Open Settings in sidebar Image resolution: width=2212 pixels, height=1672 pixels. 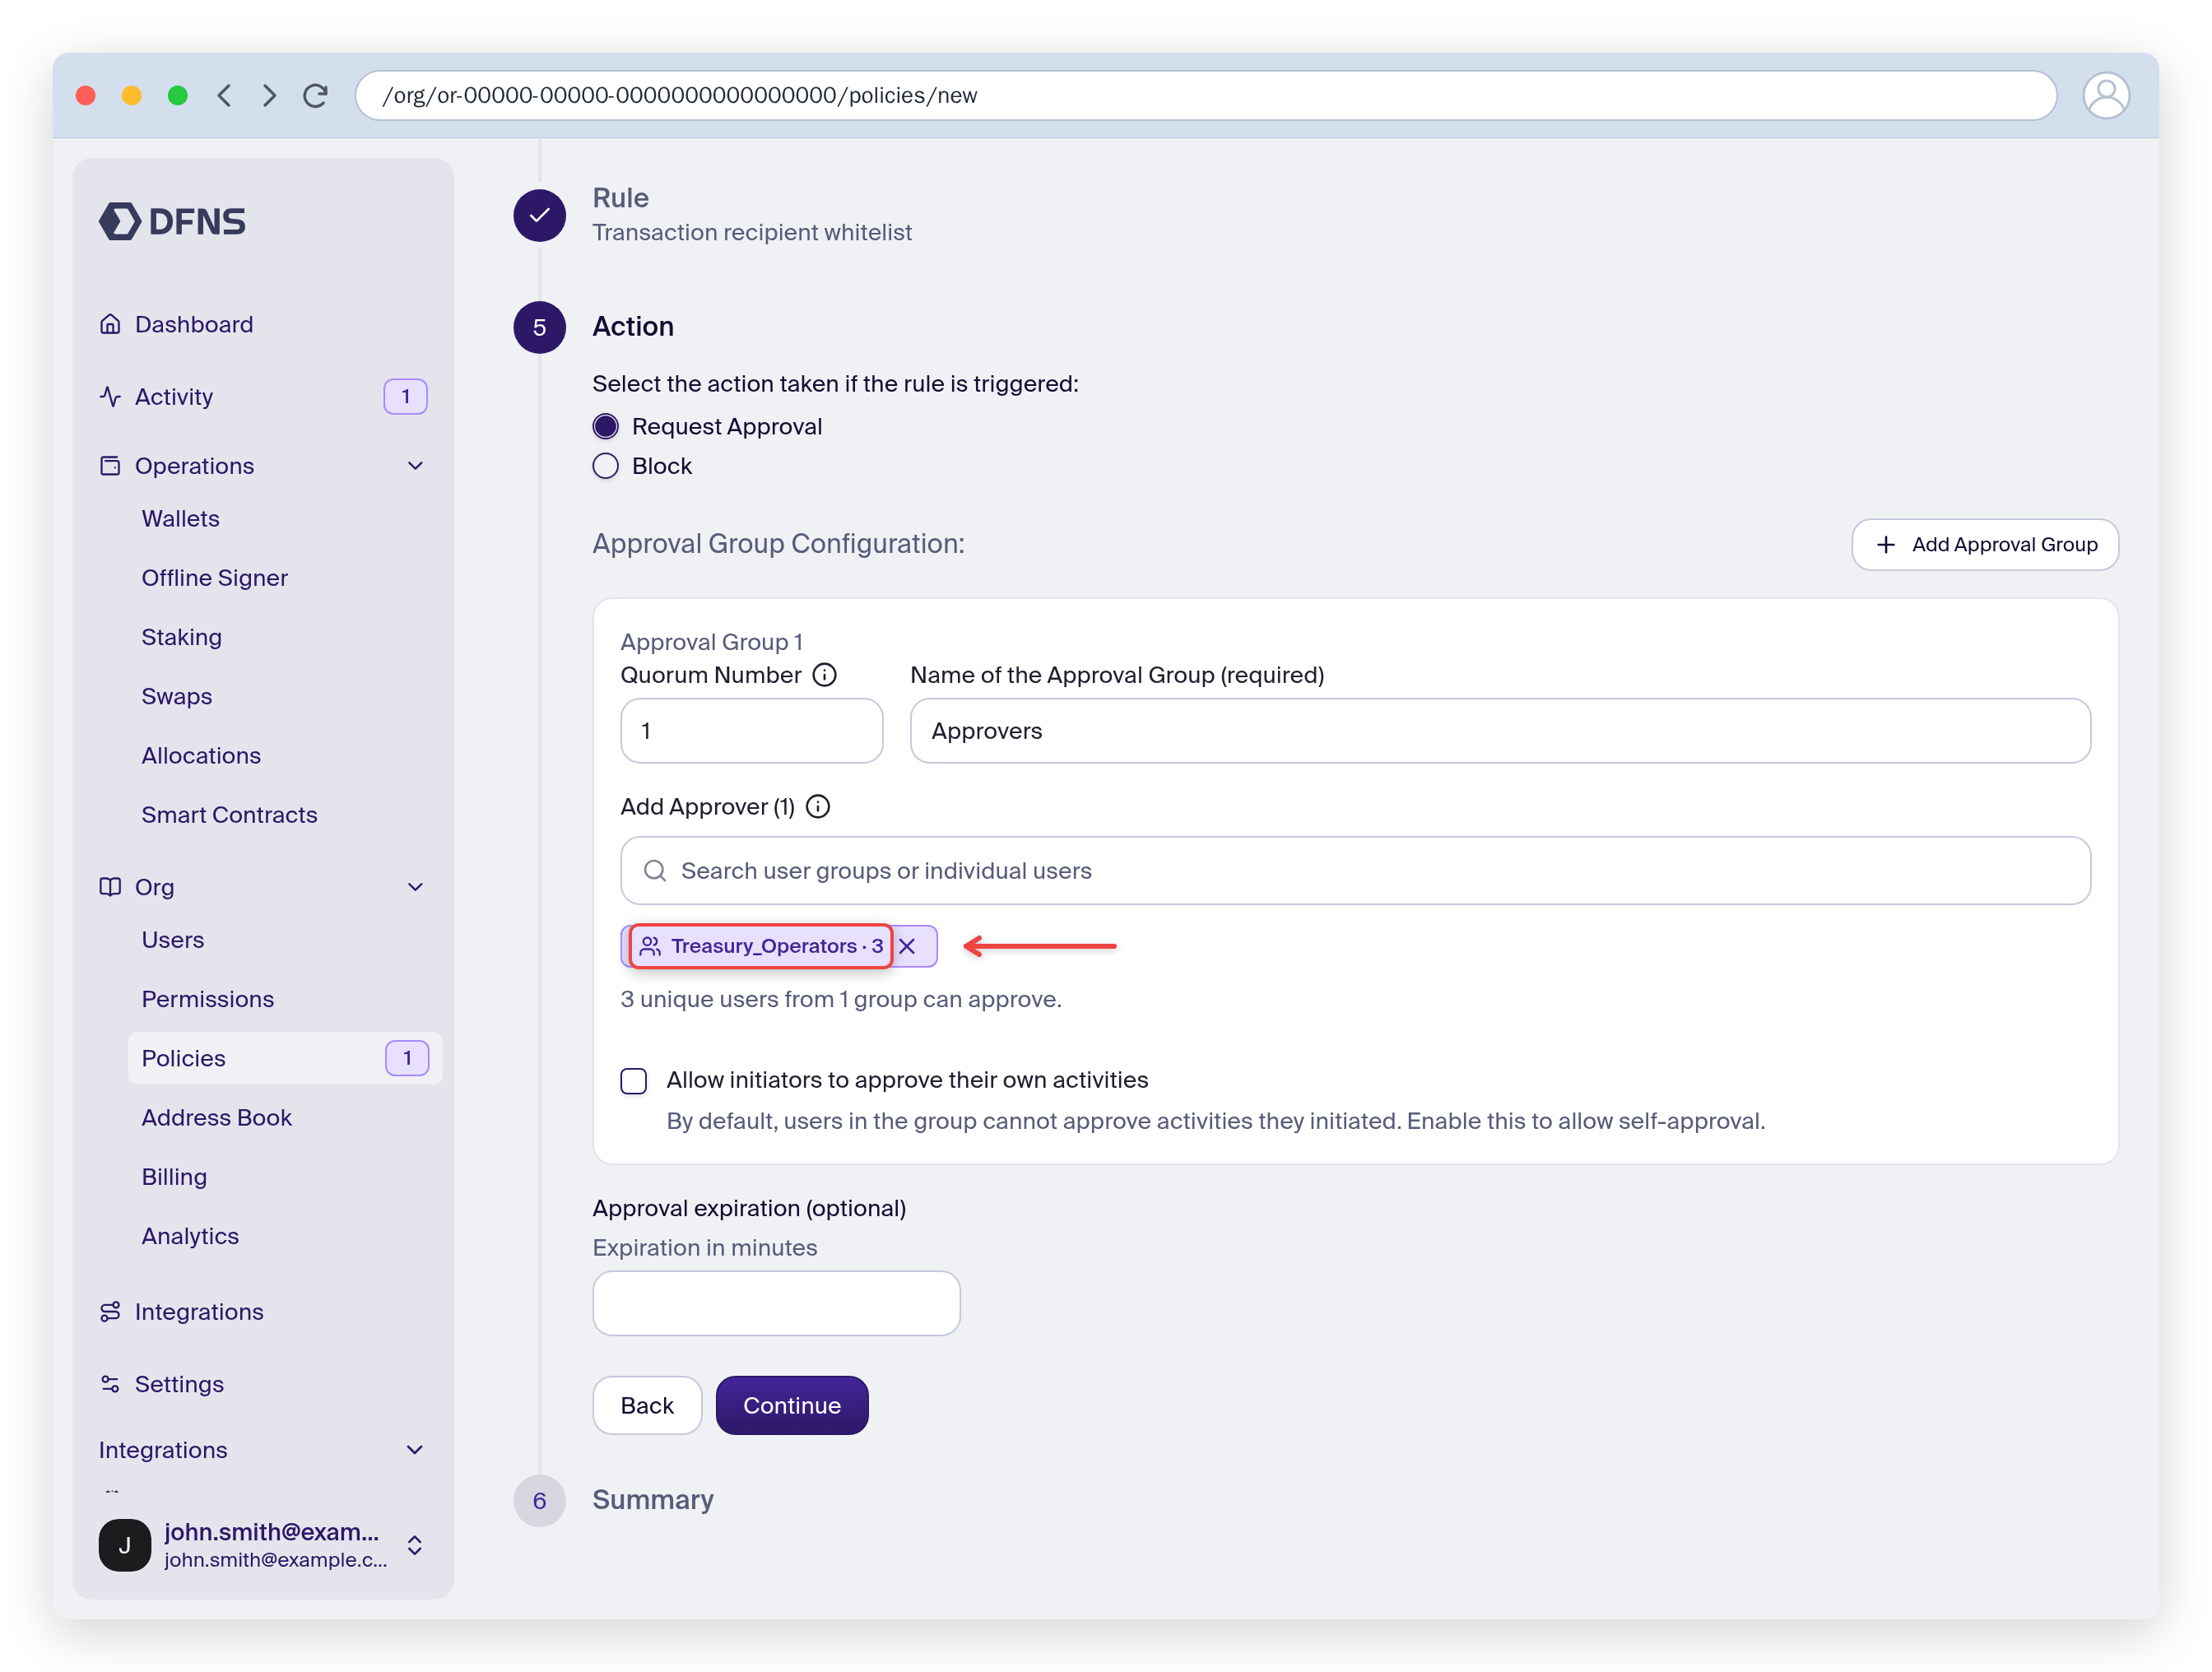tap(179, 1384)
